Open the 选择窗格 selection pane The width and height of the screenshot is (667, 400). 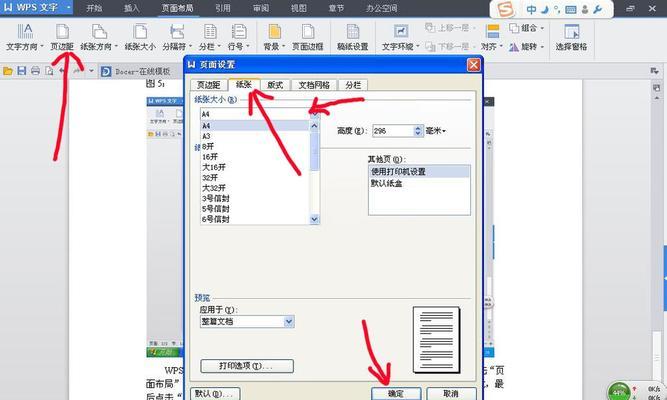[x=571, y=37]
